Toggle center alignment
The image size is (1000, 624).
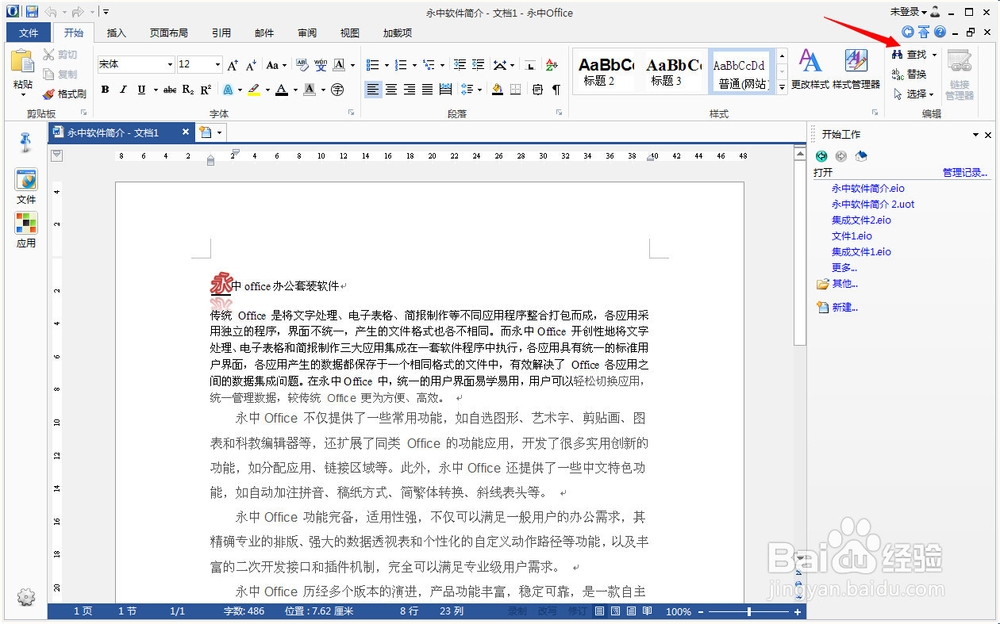coord(391,90)
